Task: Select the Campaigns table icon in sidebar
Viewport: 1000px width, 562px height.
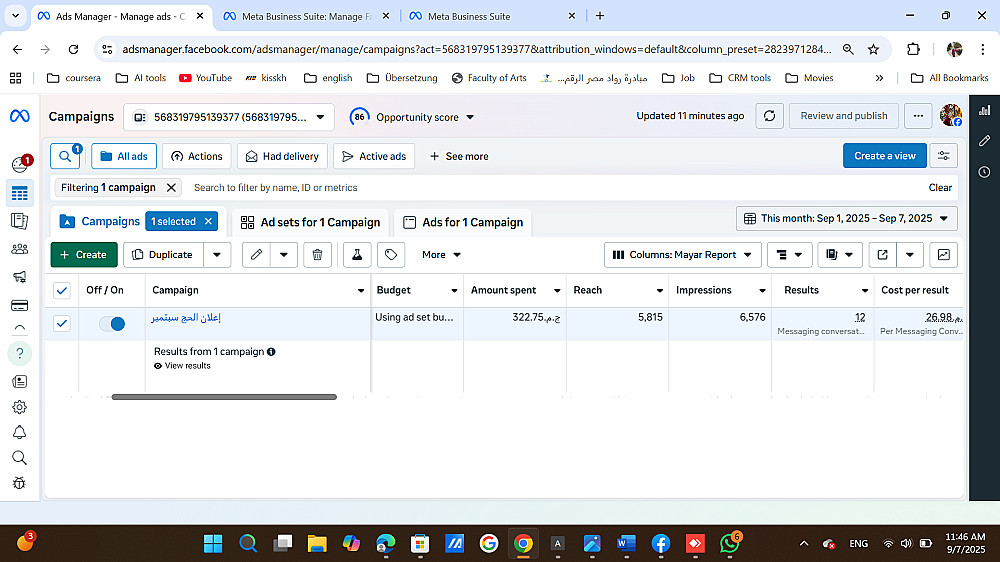Action: click(20, 193)
